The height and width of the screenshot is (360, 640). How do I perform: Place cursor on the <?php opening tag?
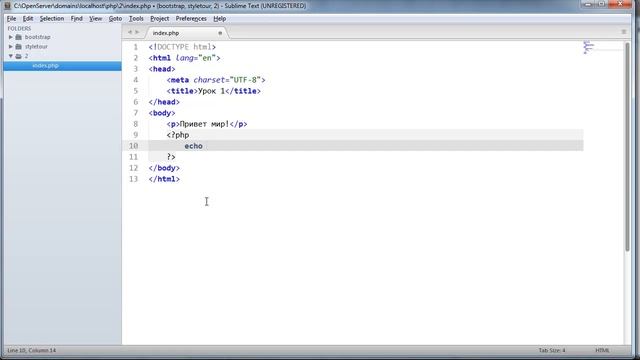[178, 135]
